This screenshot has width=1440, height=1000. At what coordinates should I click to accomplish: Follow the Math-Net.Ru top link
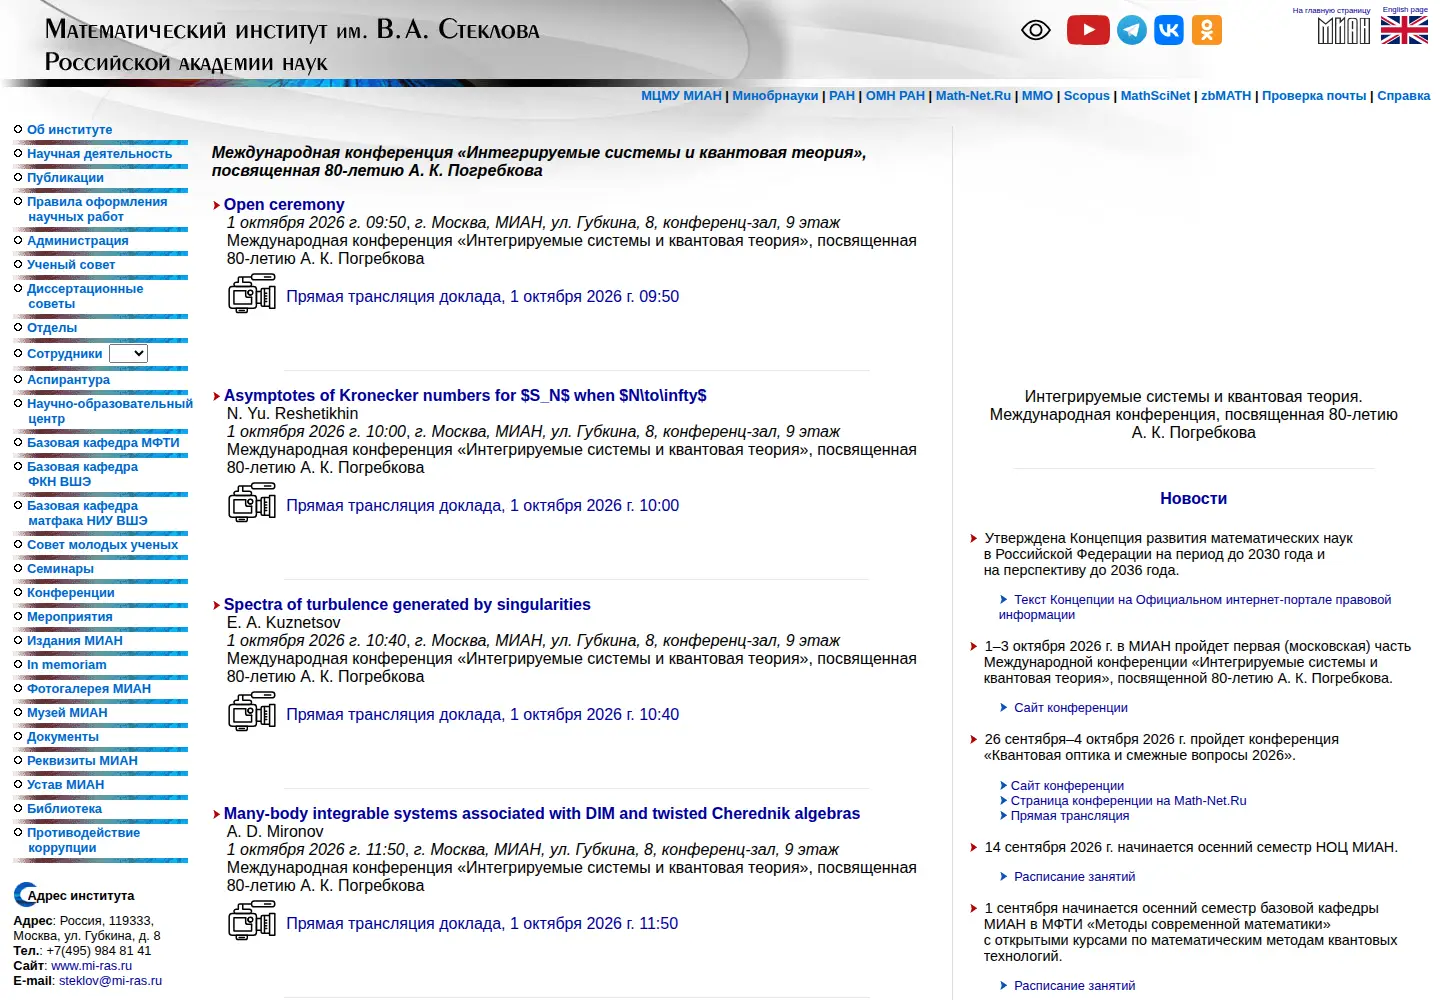tap(973, 96)
